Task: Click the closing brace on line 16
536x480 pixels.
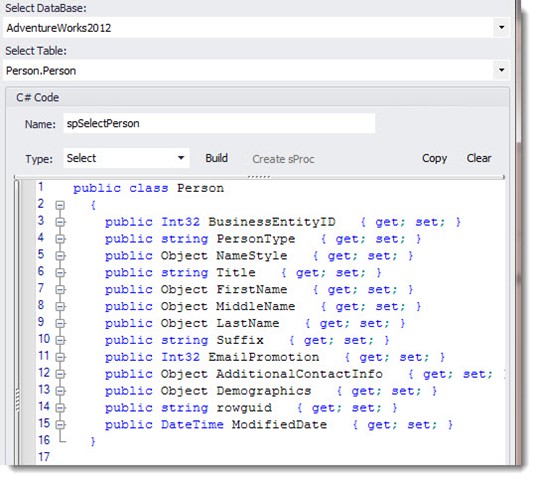Action: point(93,441)
